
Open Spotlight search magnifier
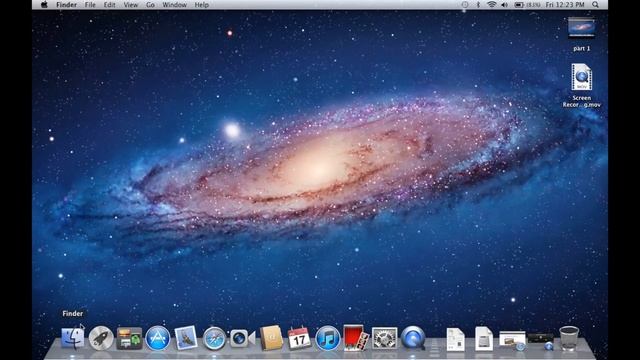tap(596, 5)
